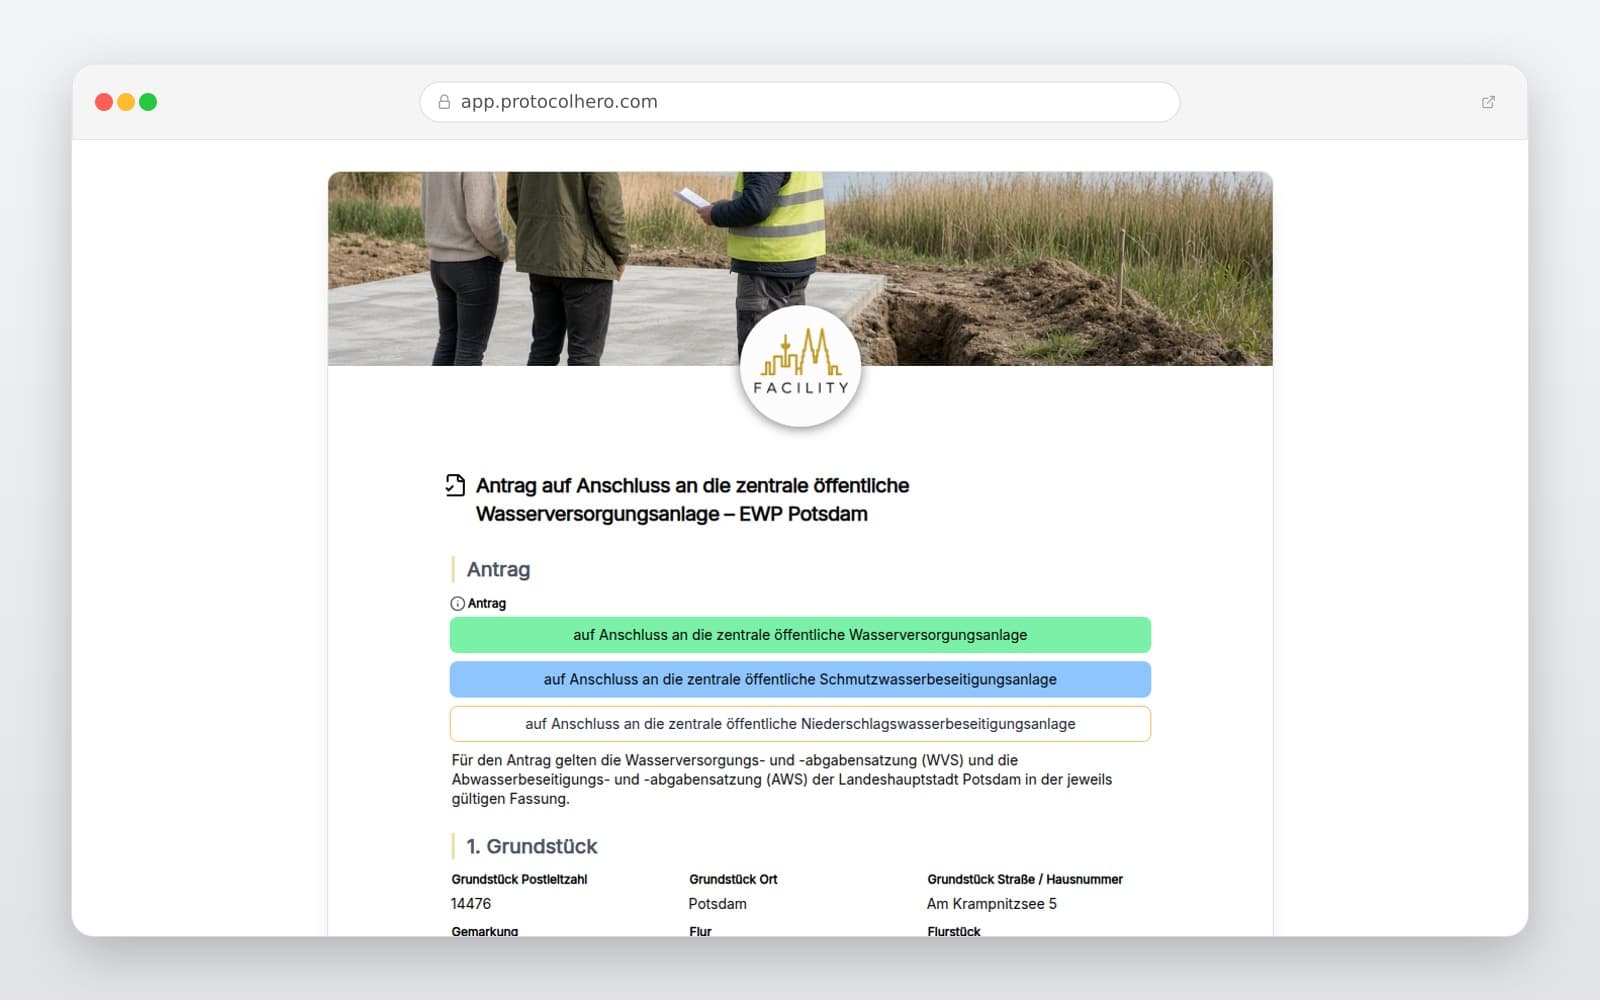The height and width of the screenshot is (1000, 1600).
Task: Click the info icon next to Antrag label
Action: coord(457,604)
